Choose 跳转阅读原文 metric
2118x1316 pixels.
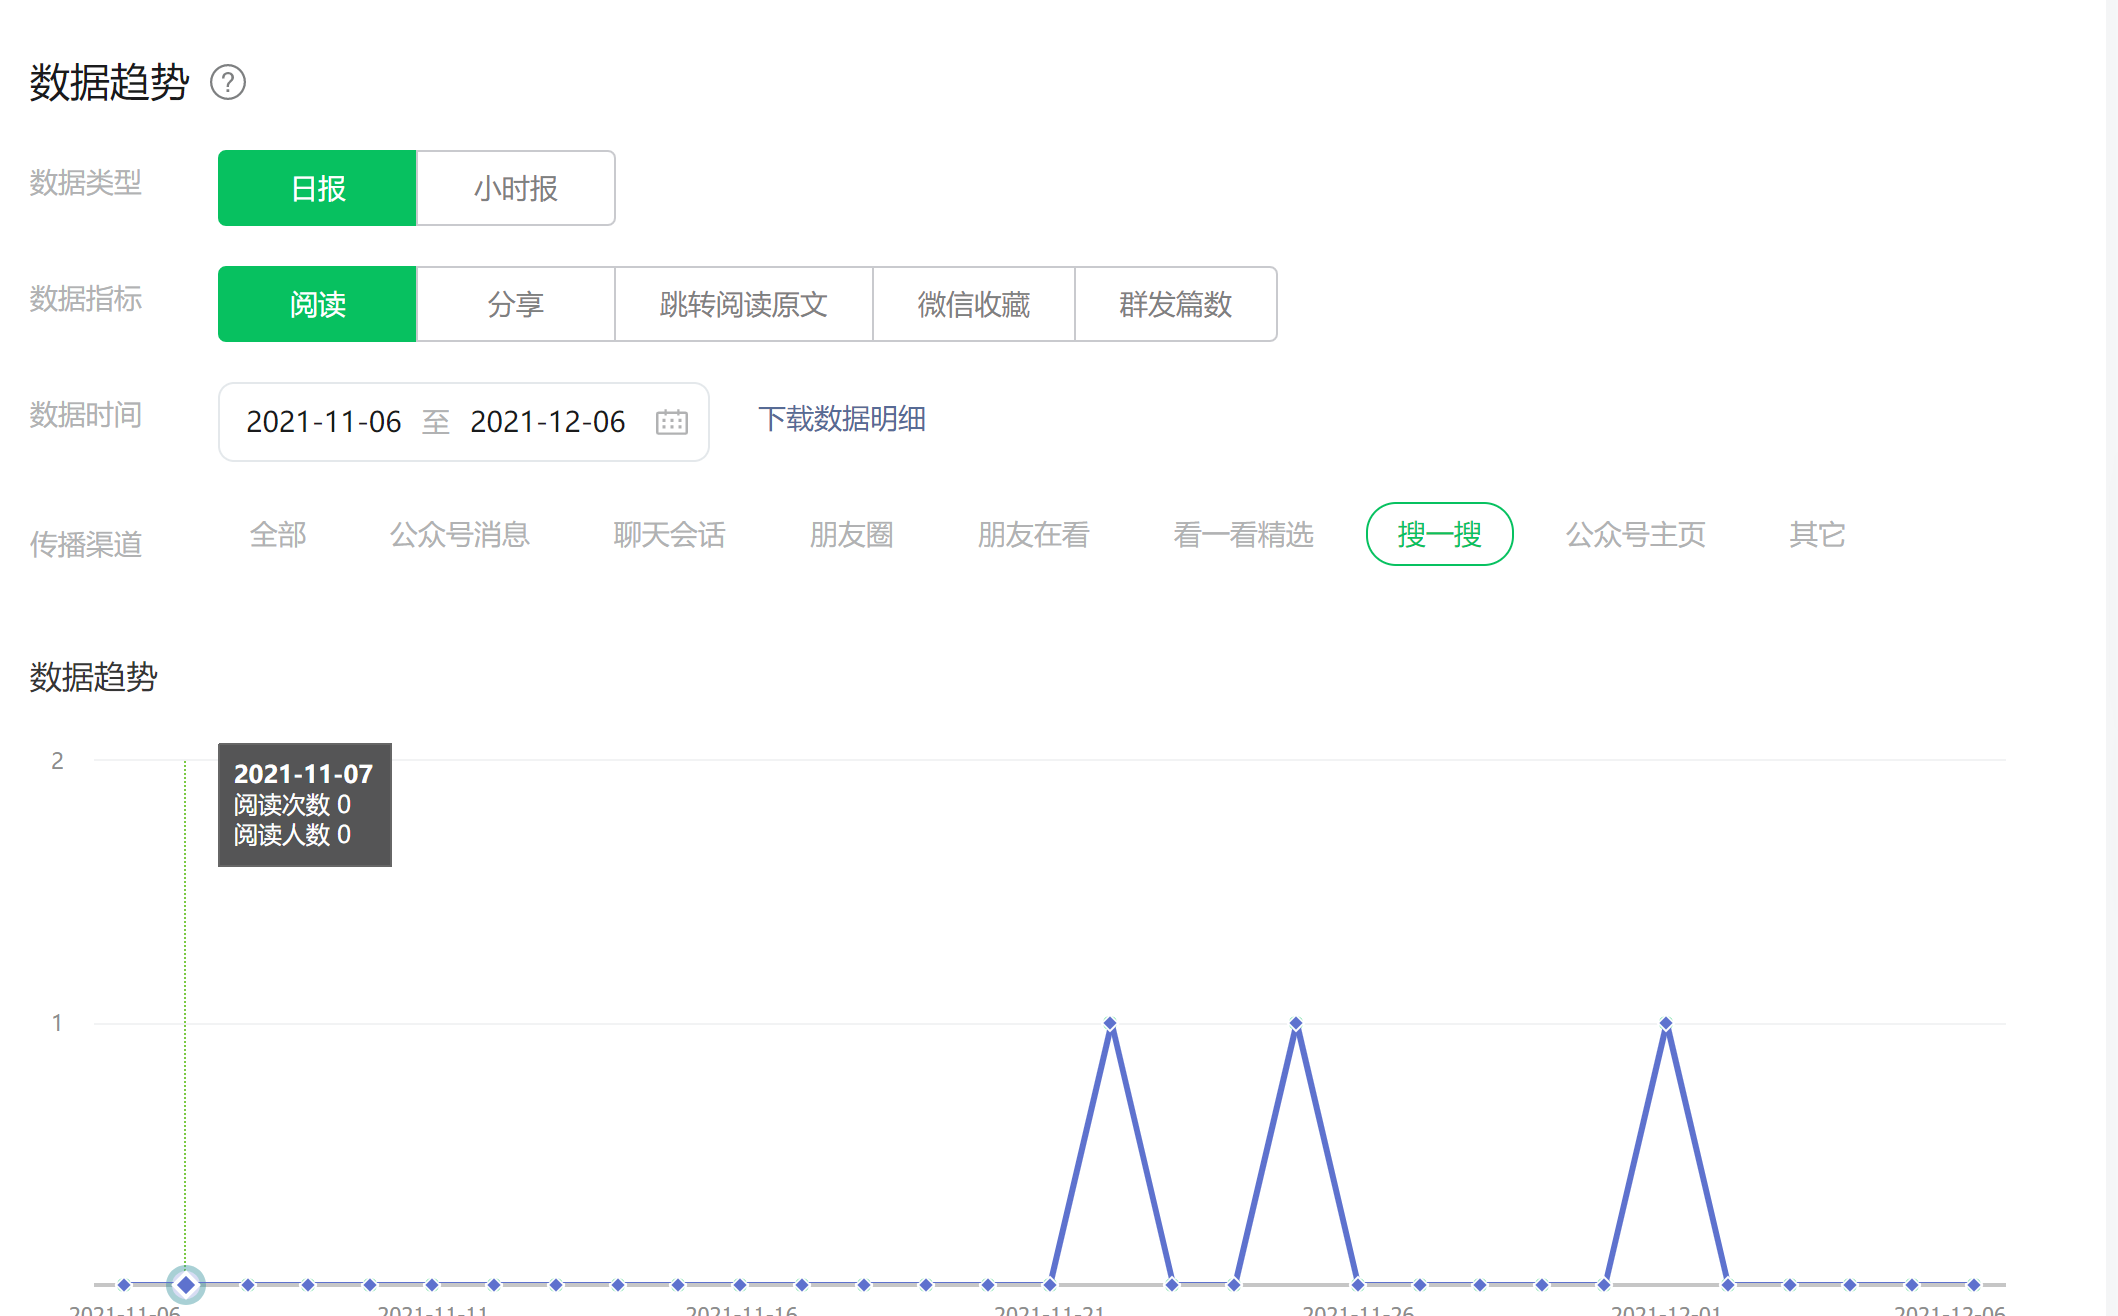pyautogui.click(x=743, y=304)
